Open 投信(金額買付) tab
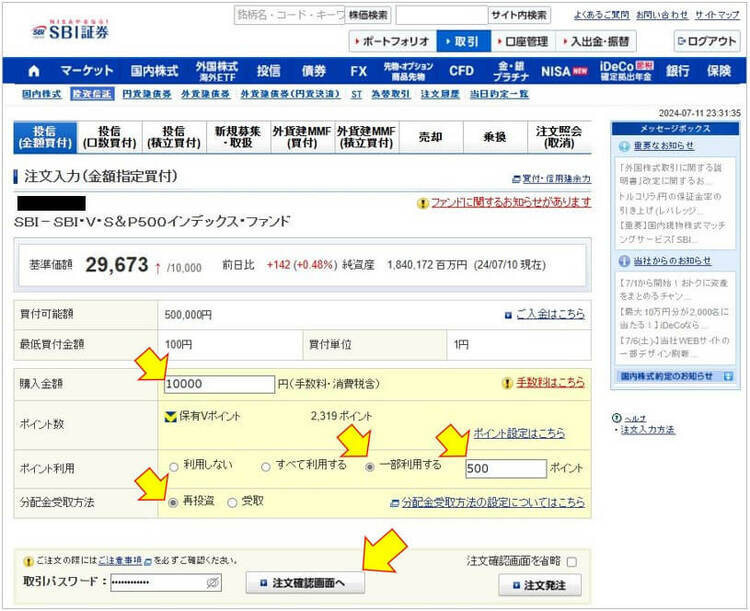Image resolution: width=750 pixels, height=611 pixels. coord(45,137)
